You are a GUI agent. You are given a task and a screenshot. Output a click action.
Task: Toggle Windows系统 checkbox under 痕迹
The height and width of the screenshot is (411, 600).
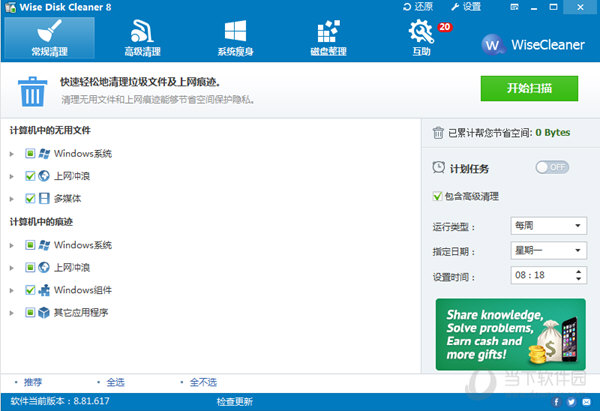pyautogui.click(x=30, y=245)
